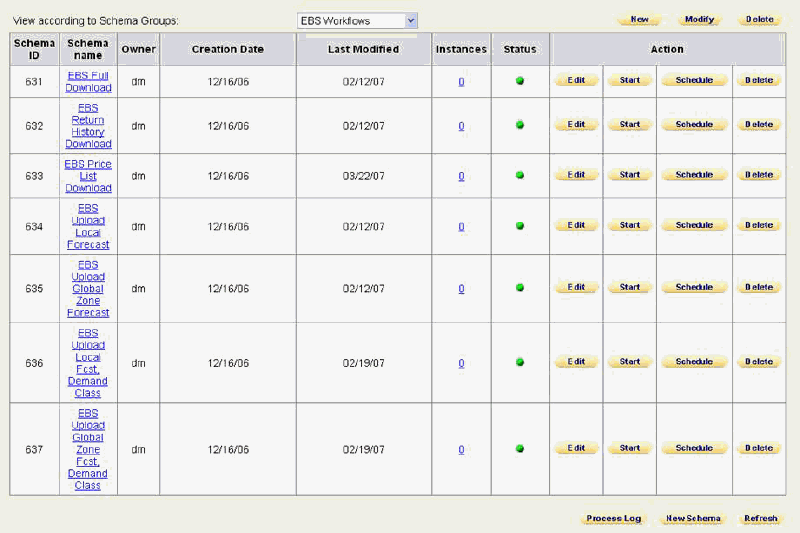Schedule schema 635 Upload Global Zone Forecast
The height and width of the screenshot is (533, 800).
[x=694, y=288]
